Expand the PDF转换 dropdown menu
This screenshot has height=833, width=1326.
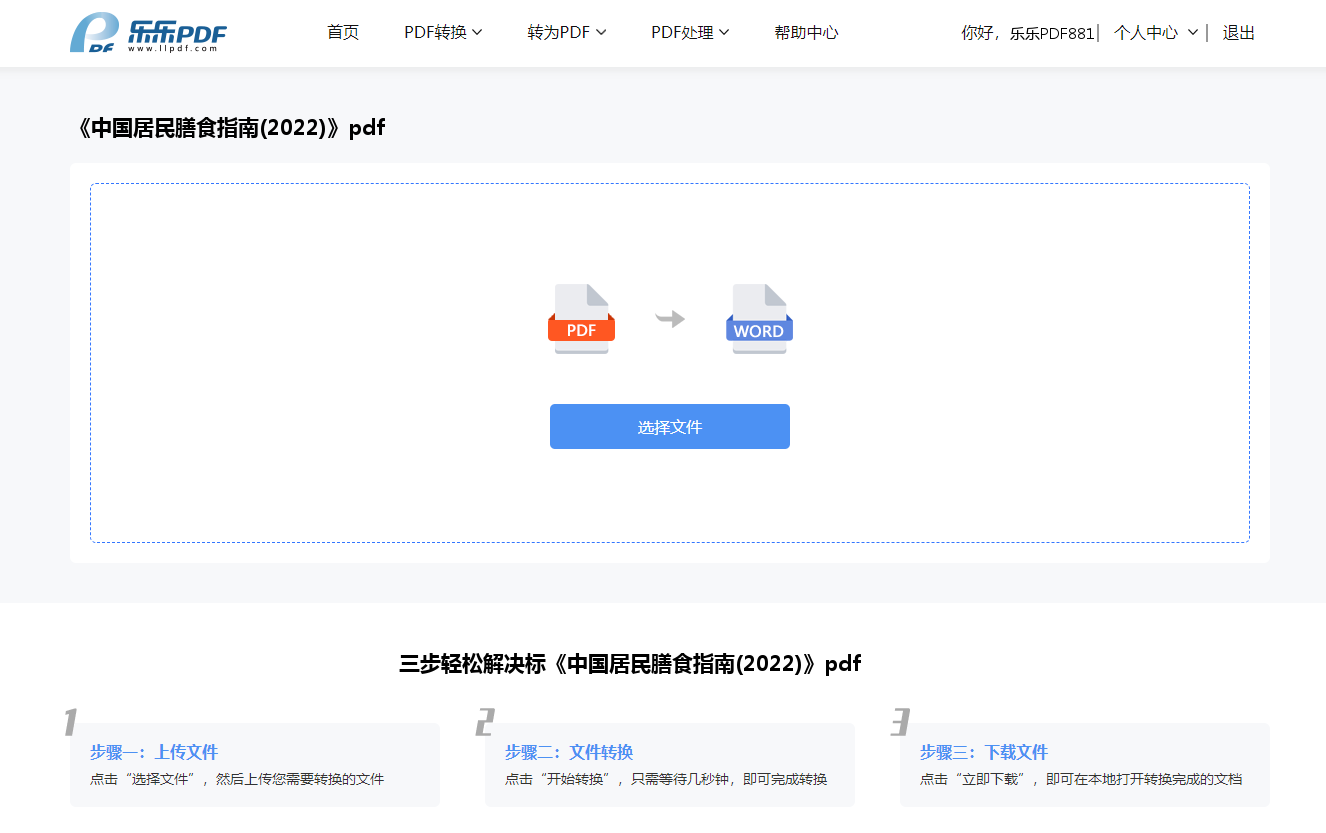(443, 33)
